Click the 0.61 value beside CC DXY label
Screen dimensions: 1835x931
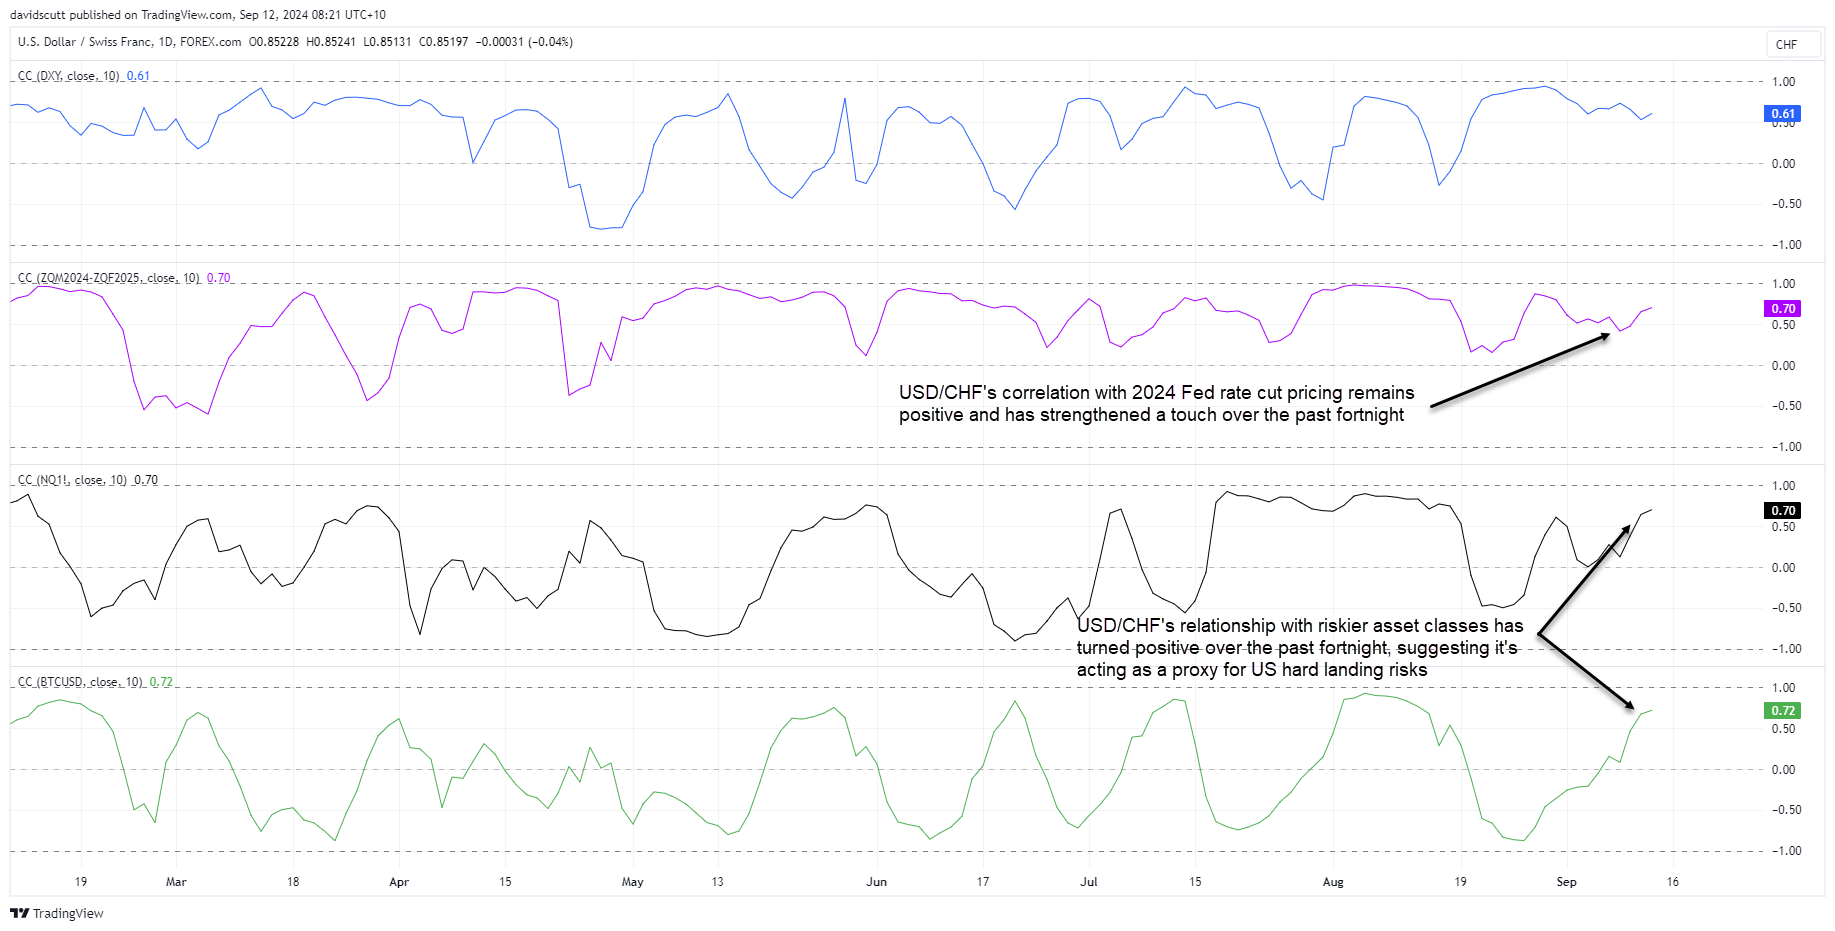pos(138,76)
